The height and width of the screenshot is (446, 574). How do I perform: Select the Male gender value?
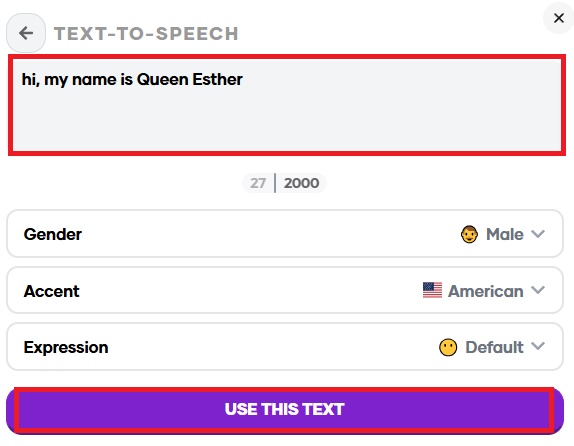coord(504,234)
